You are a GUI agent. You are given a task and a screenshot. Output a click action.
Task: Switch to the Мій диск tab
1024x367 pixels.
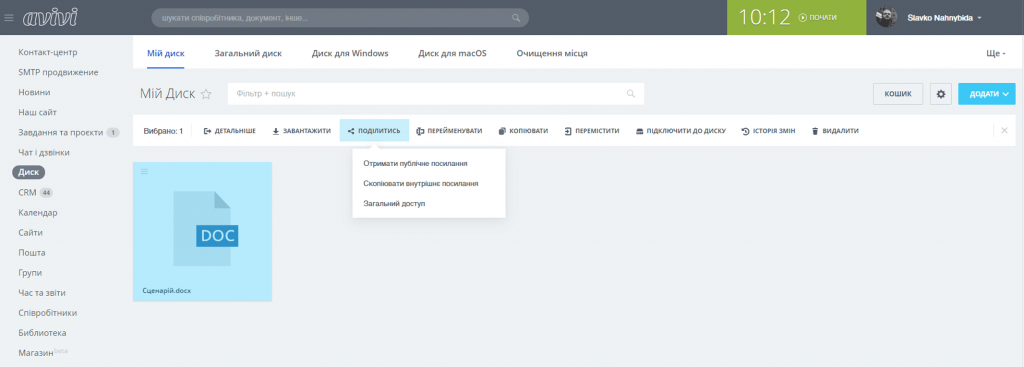pos(166,54)
